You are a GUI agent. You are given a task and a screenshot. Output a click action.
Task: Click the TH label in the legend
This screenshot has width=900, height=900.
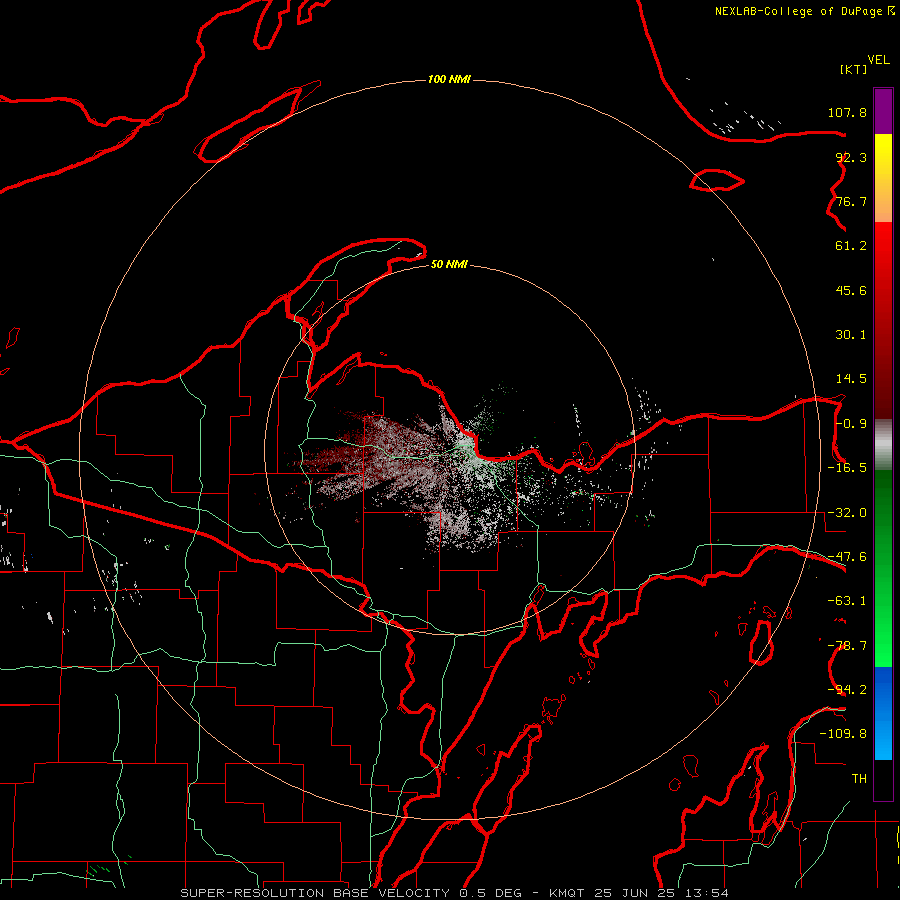click(x=859, y=779)
